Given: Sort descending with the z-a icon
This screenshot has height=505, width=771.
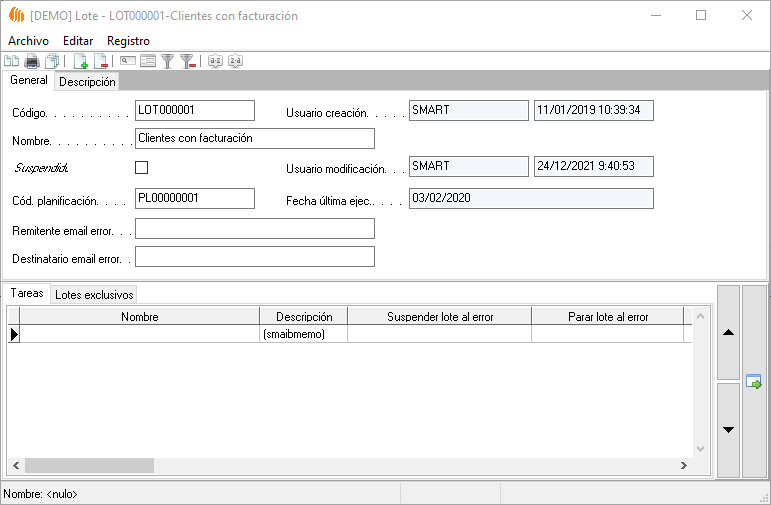Looking at the screenshot, I should click(235, 61).
